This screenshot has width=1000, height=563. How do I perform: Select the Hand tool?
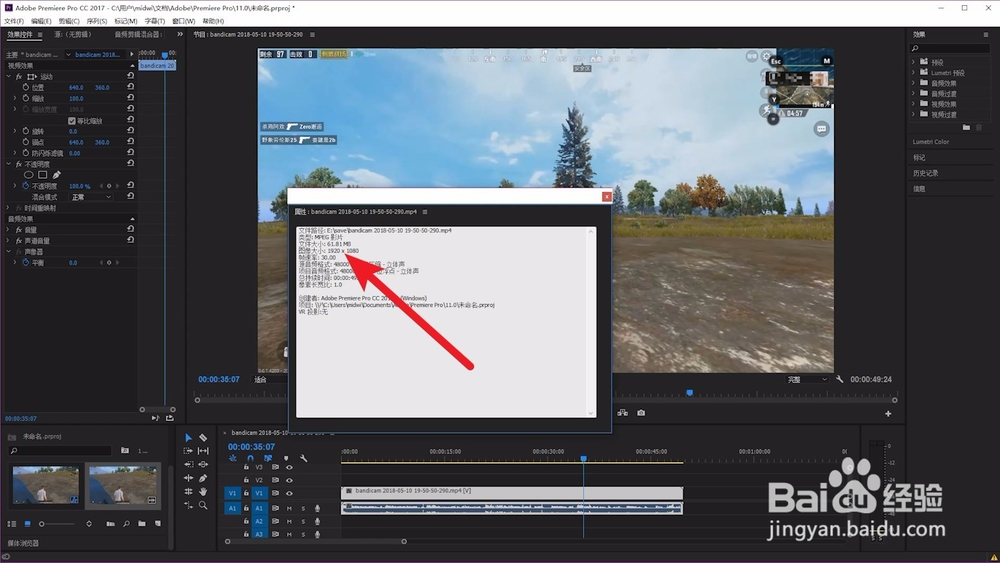tap(203, 492)
